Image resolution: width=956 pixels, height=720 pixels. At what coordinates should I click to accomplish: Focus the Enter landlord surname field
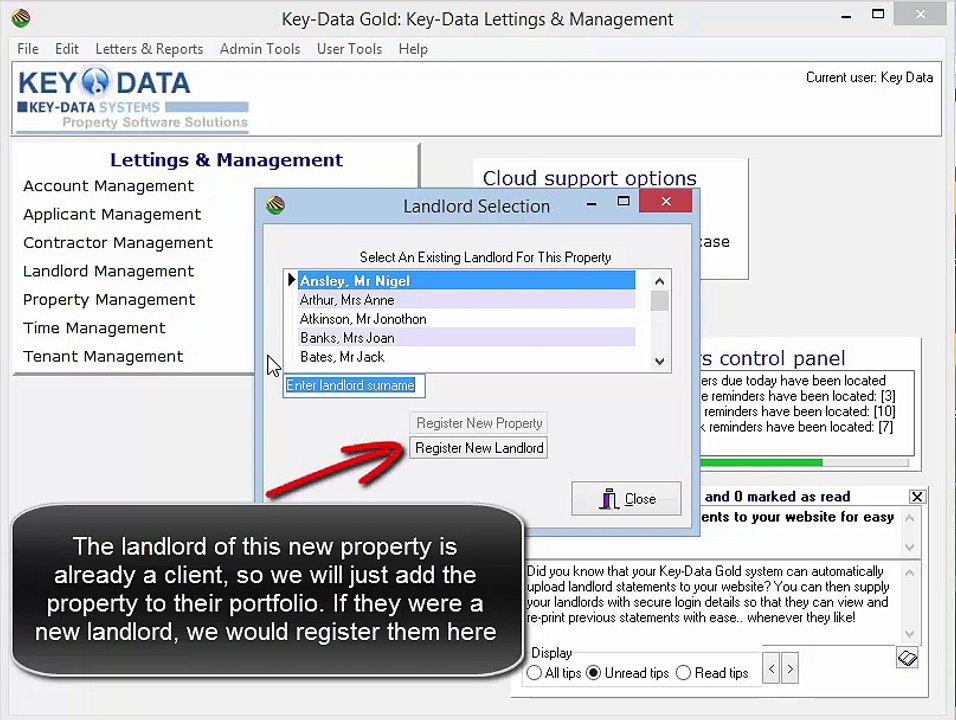pyautogui.click(x=354, y=385)
